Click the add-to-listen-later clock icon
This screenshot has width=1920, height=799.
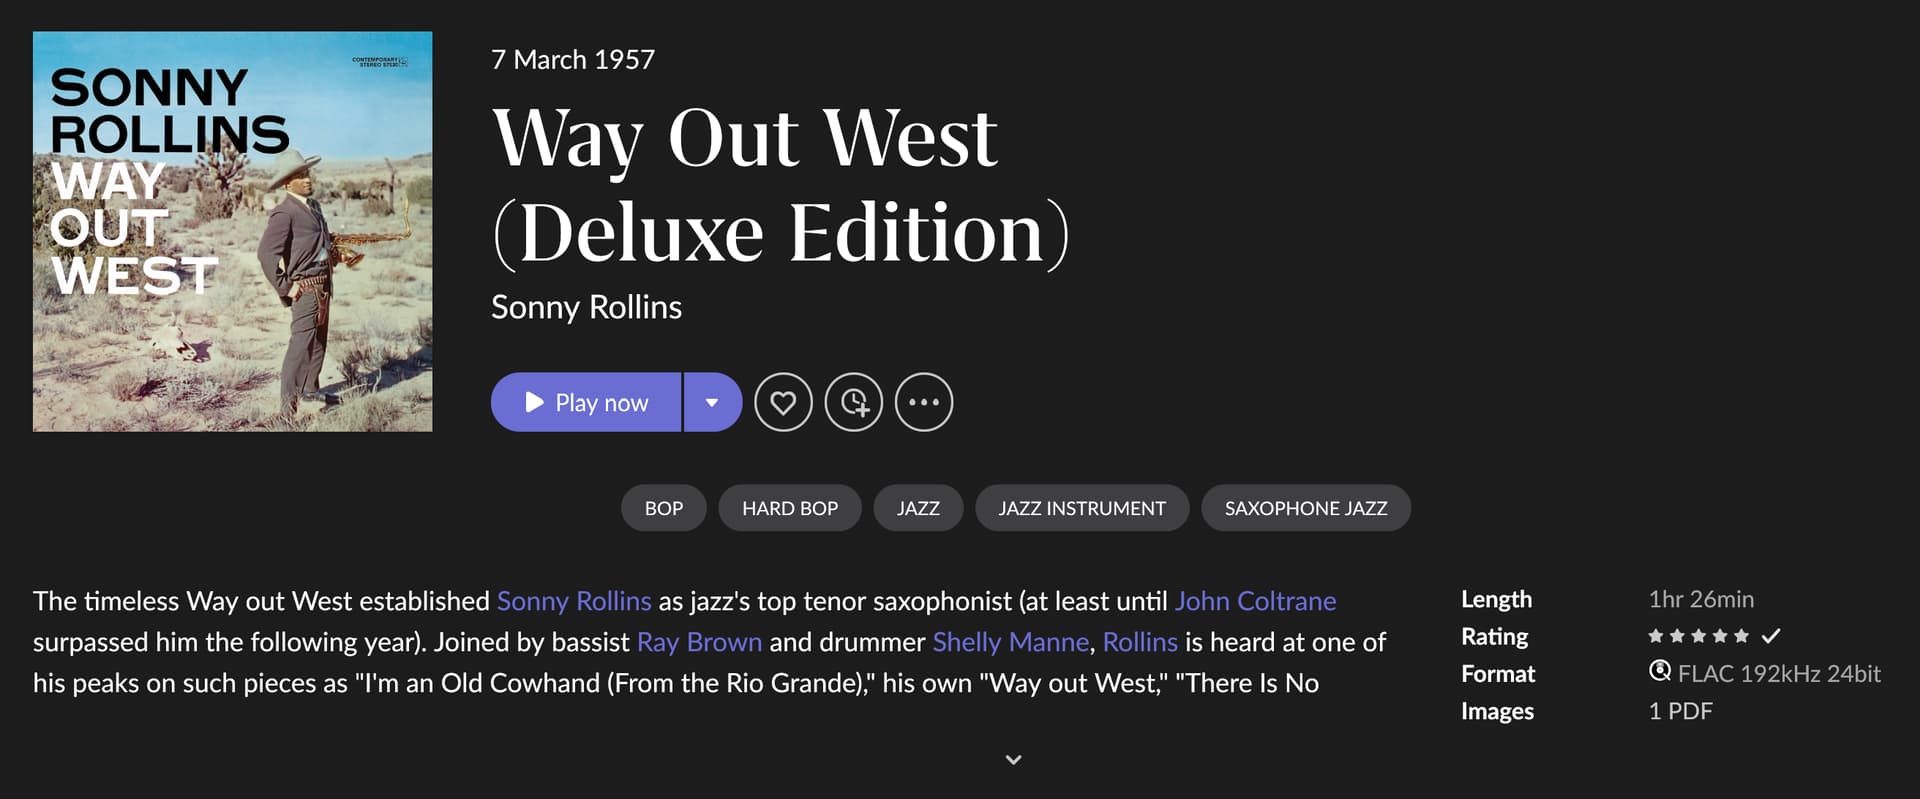[854, 402]
